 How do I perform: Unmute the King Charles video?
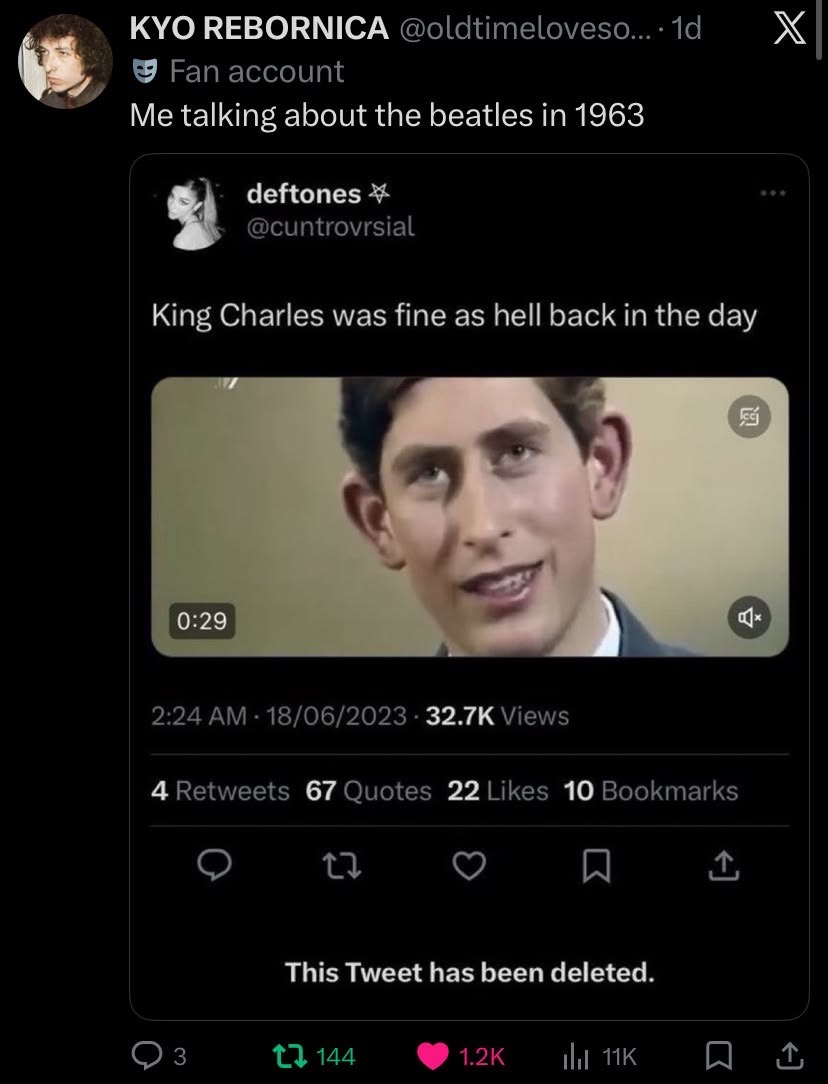(749, 617)
